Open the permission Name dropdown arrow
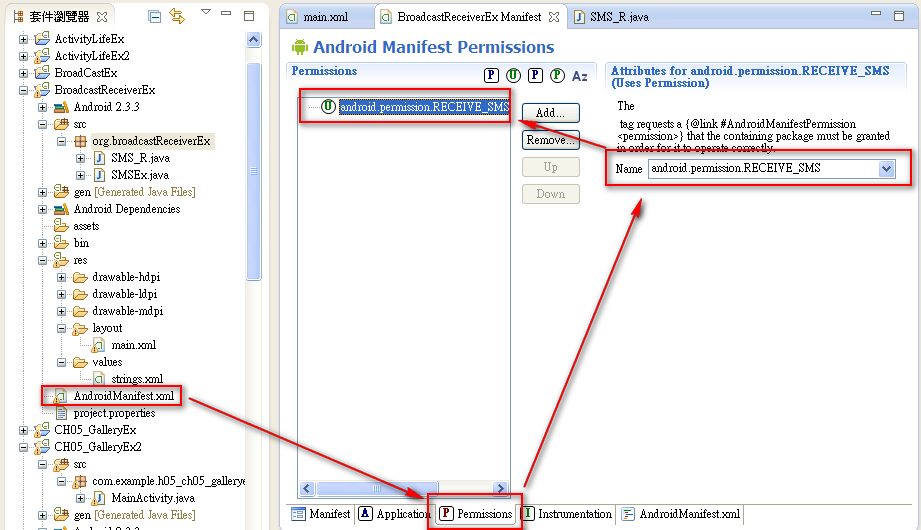Viewport: 921px width, 530px height. point(886,169)
